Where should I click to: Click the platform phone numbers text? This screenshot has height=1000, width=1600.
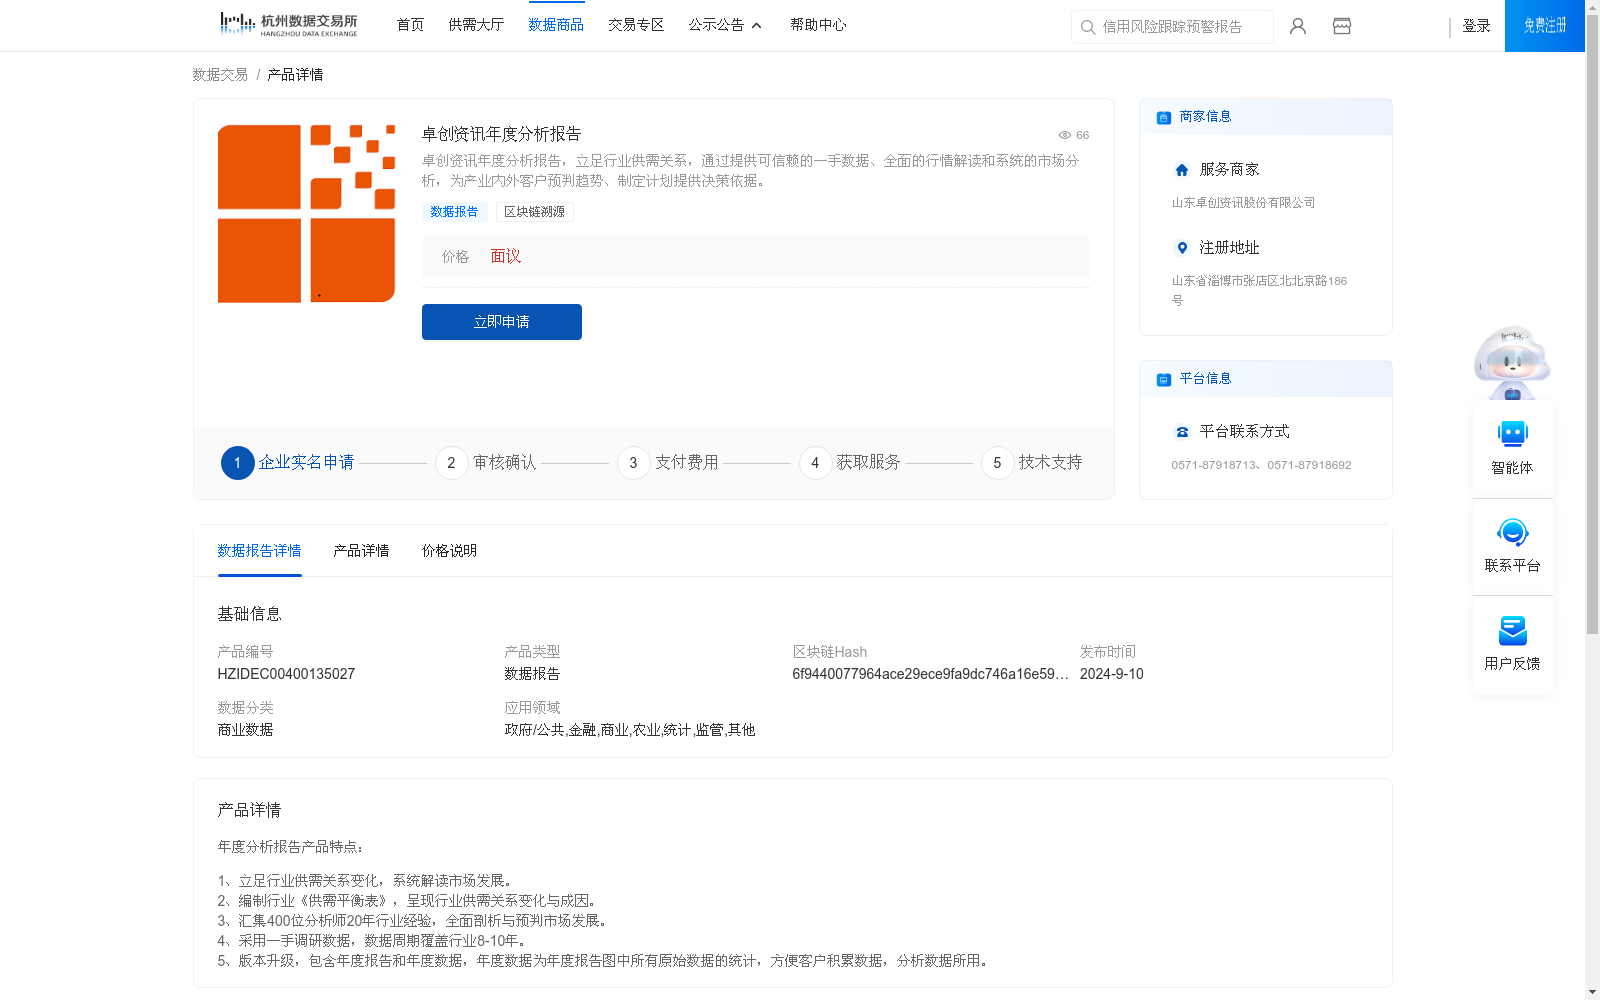click(1261, 465)
